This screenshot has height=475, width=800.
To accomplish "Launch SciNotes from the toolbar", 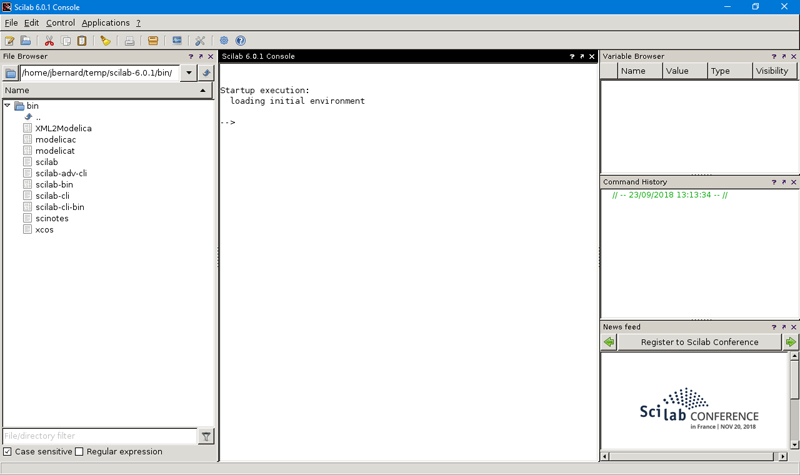I will pyautogui.click(x=10, y=41).
